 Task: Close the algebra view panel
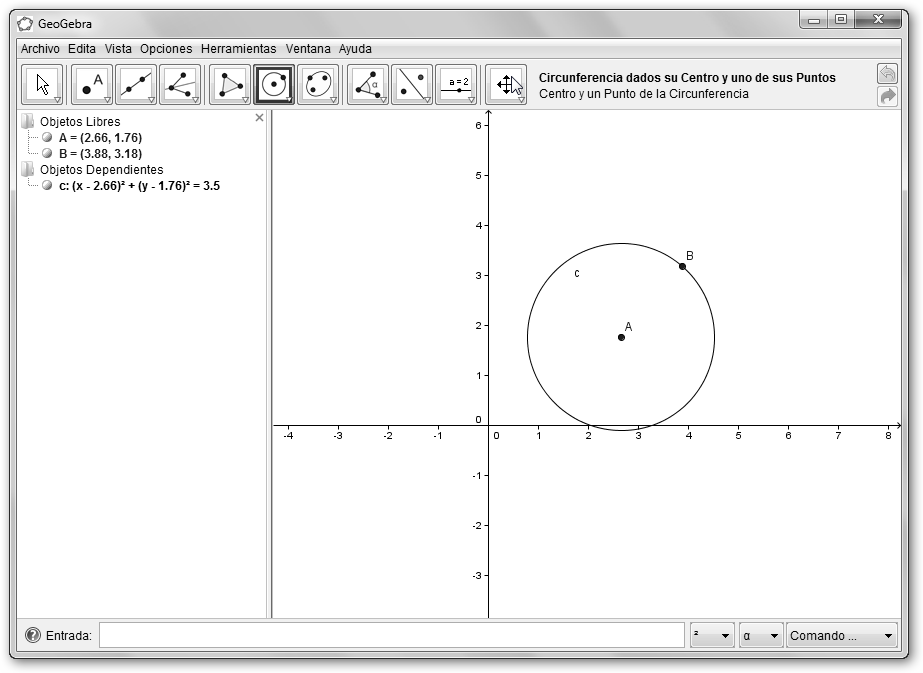pos(260,118)
